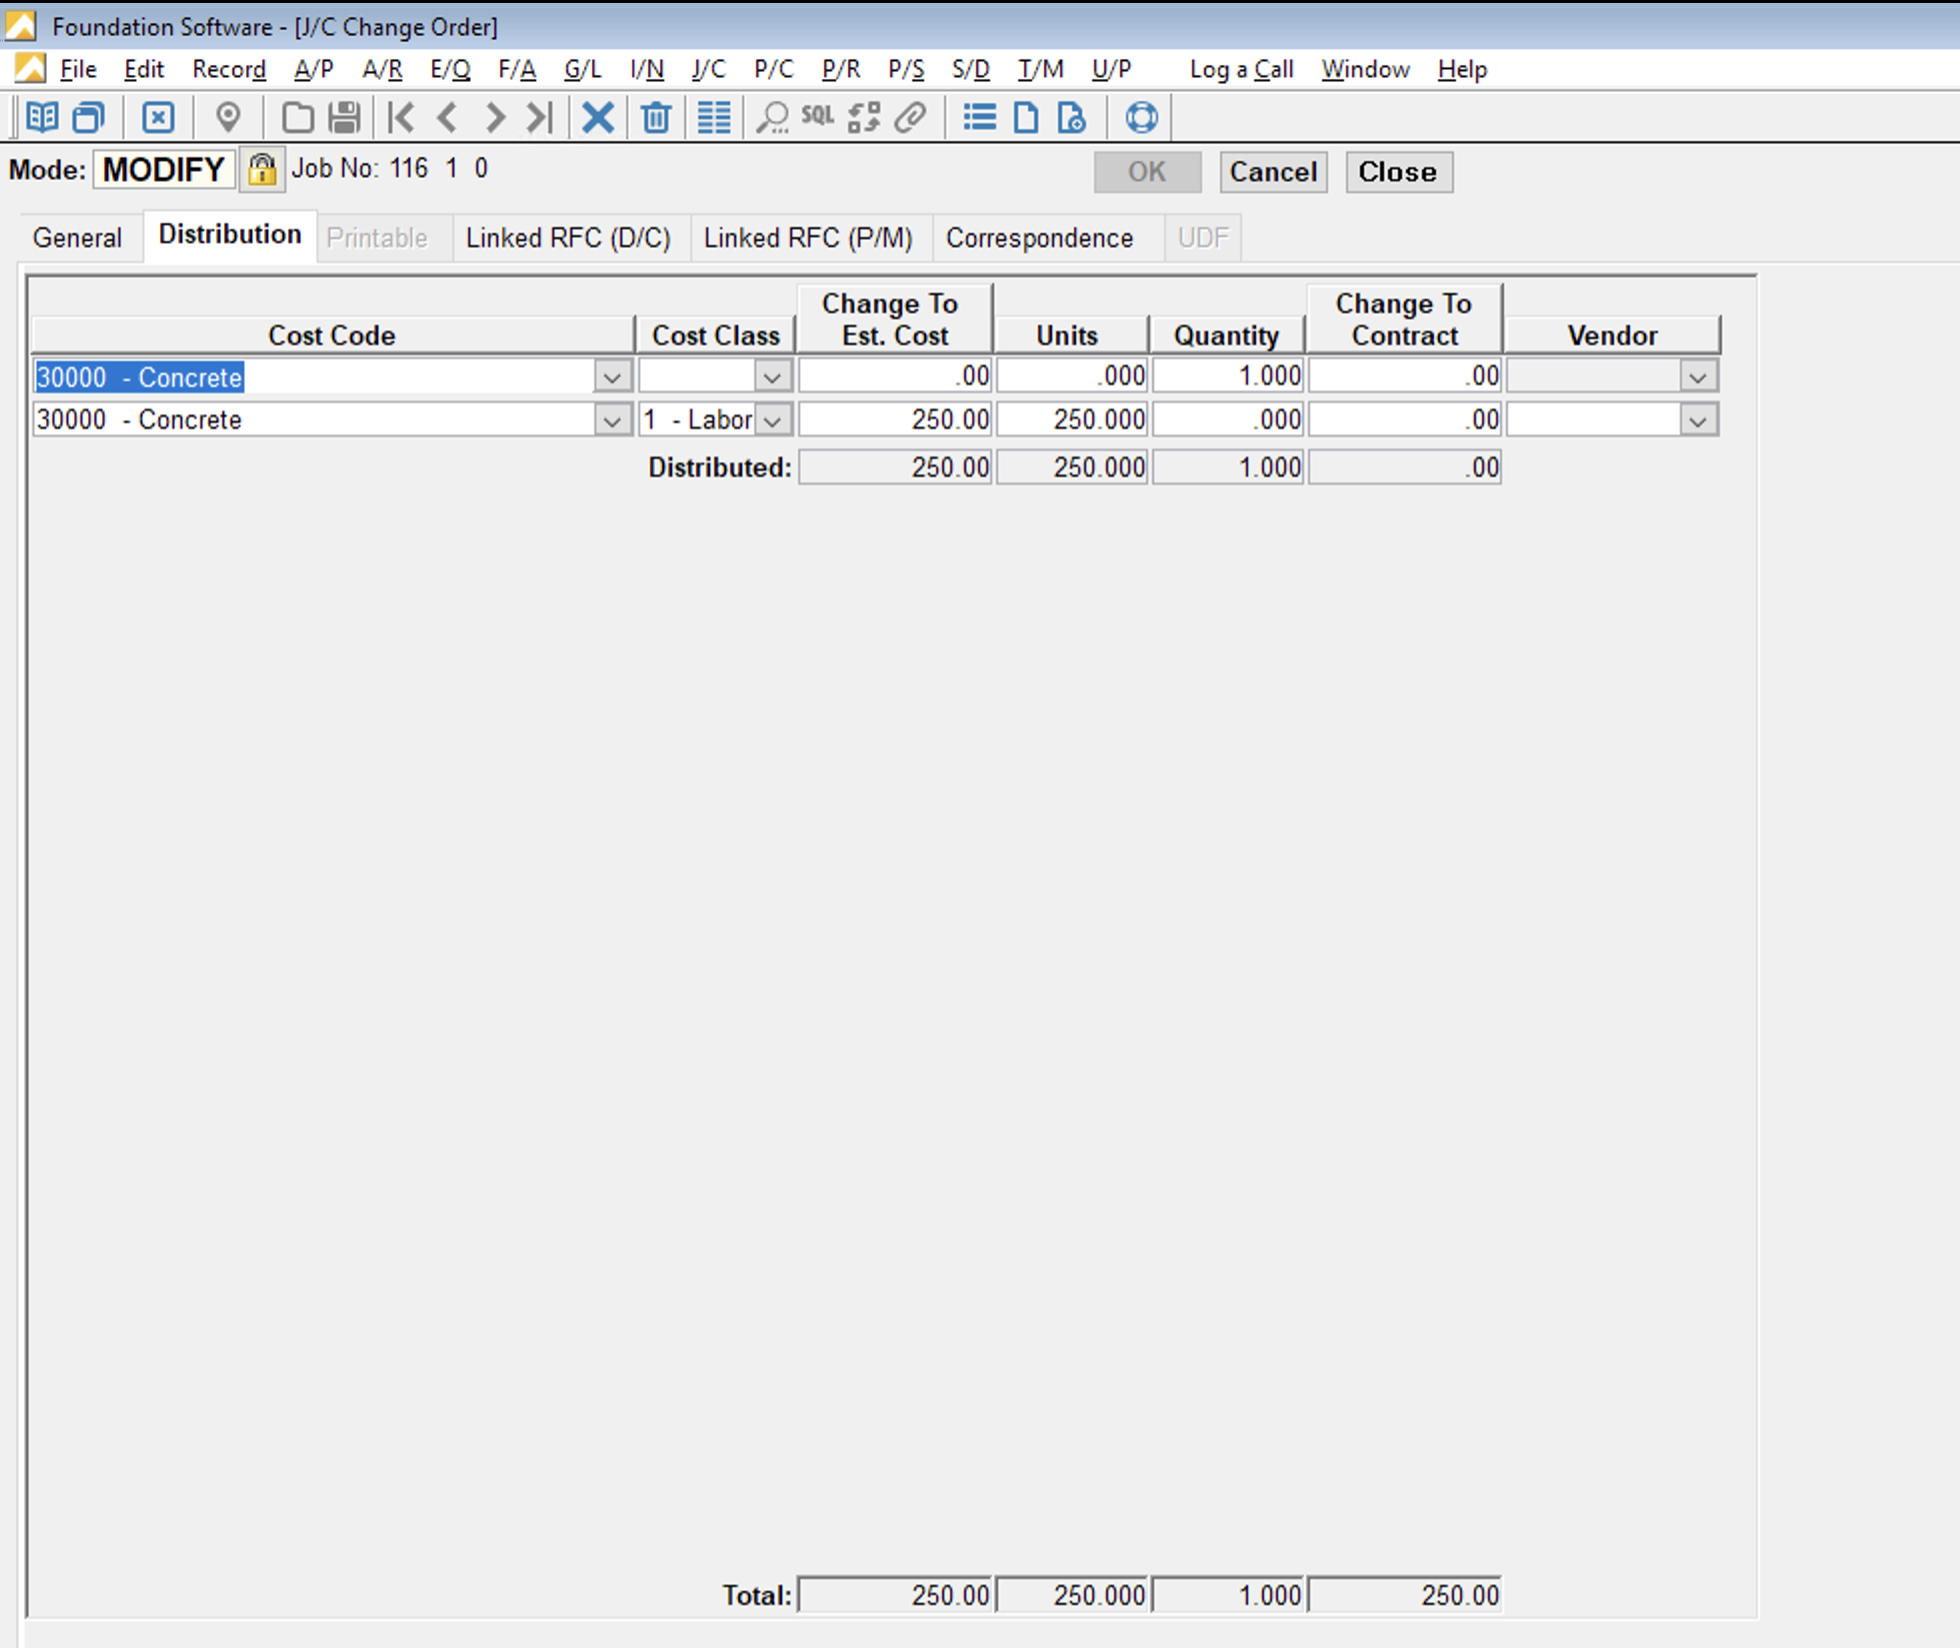Open the J/C menu

coord(708,69)
